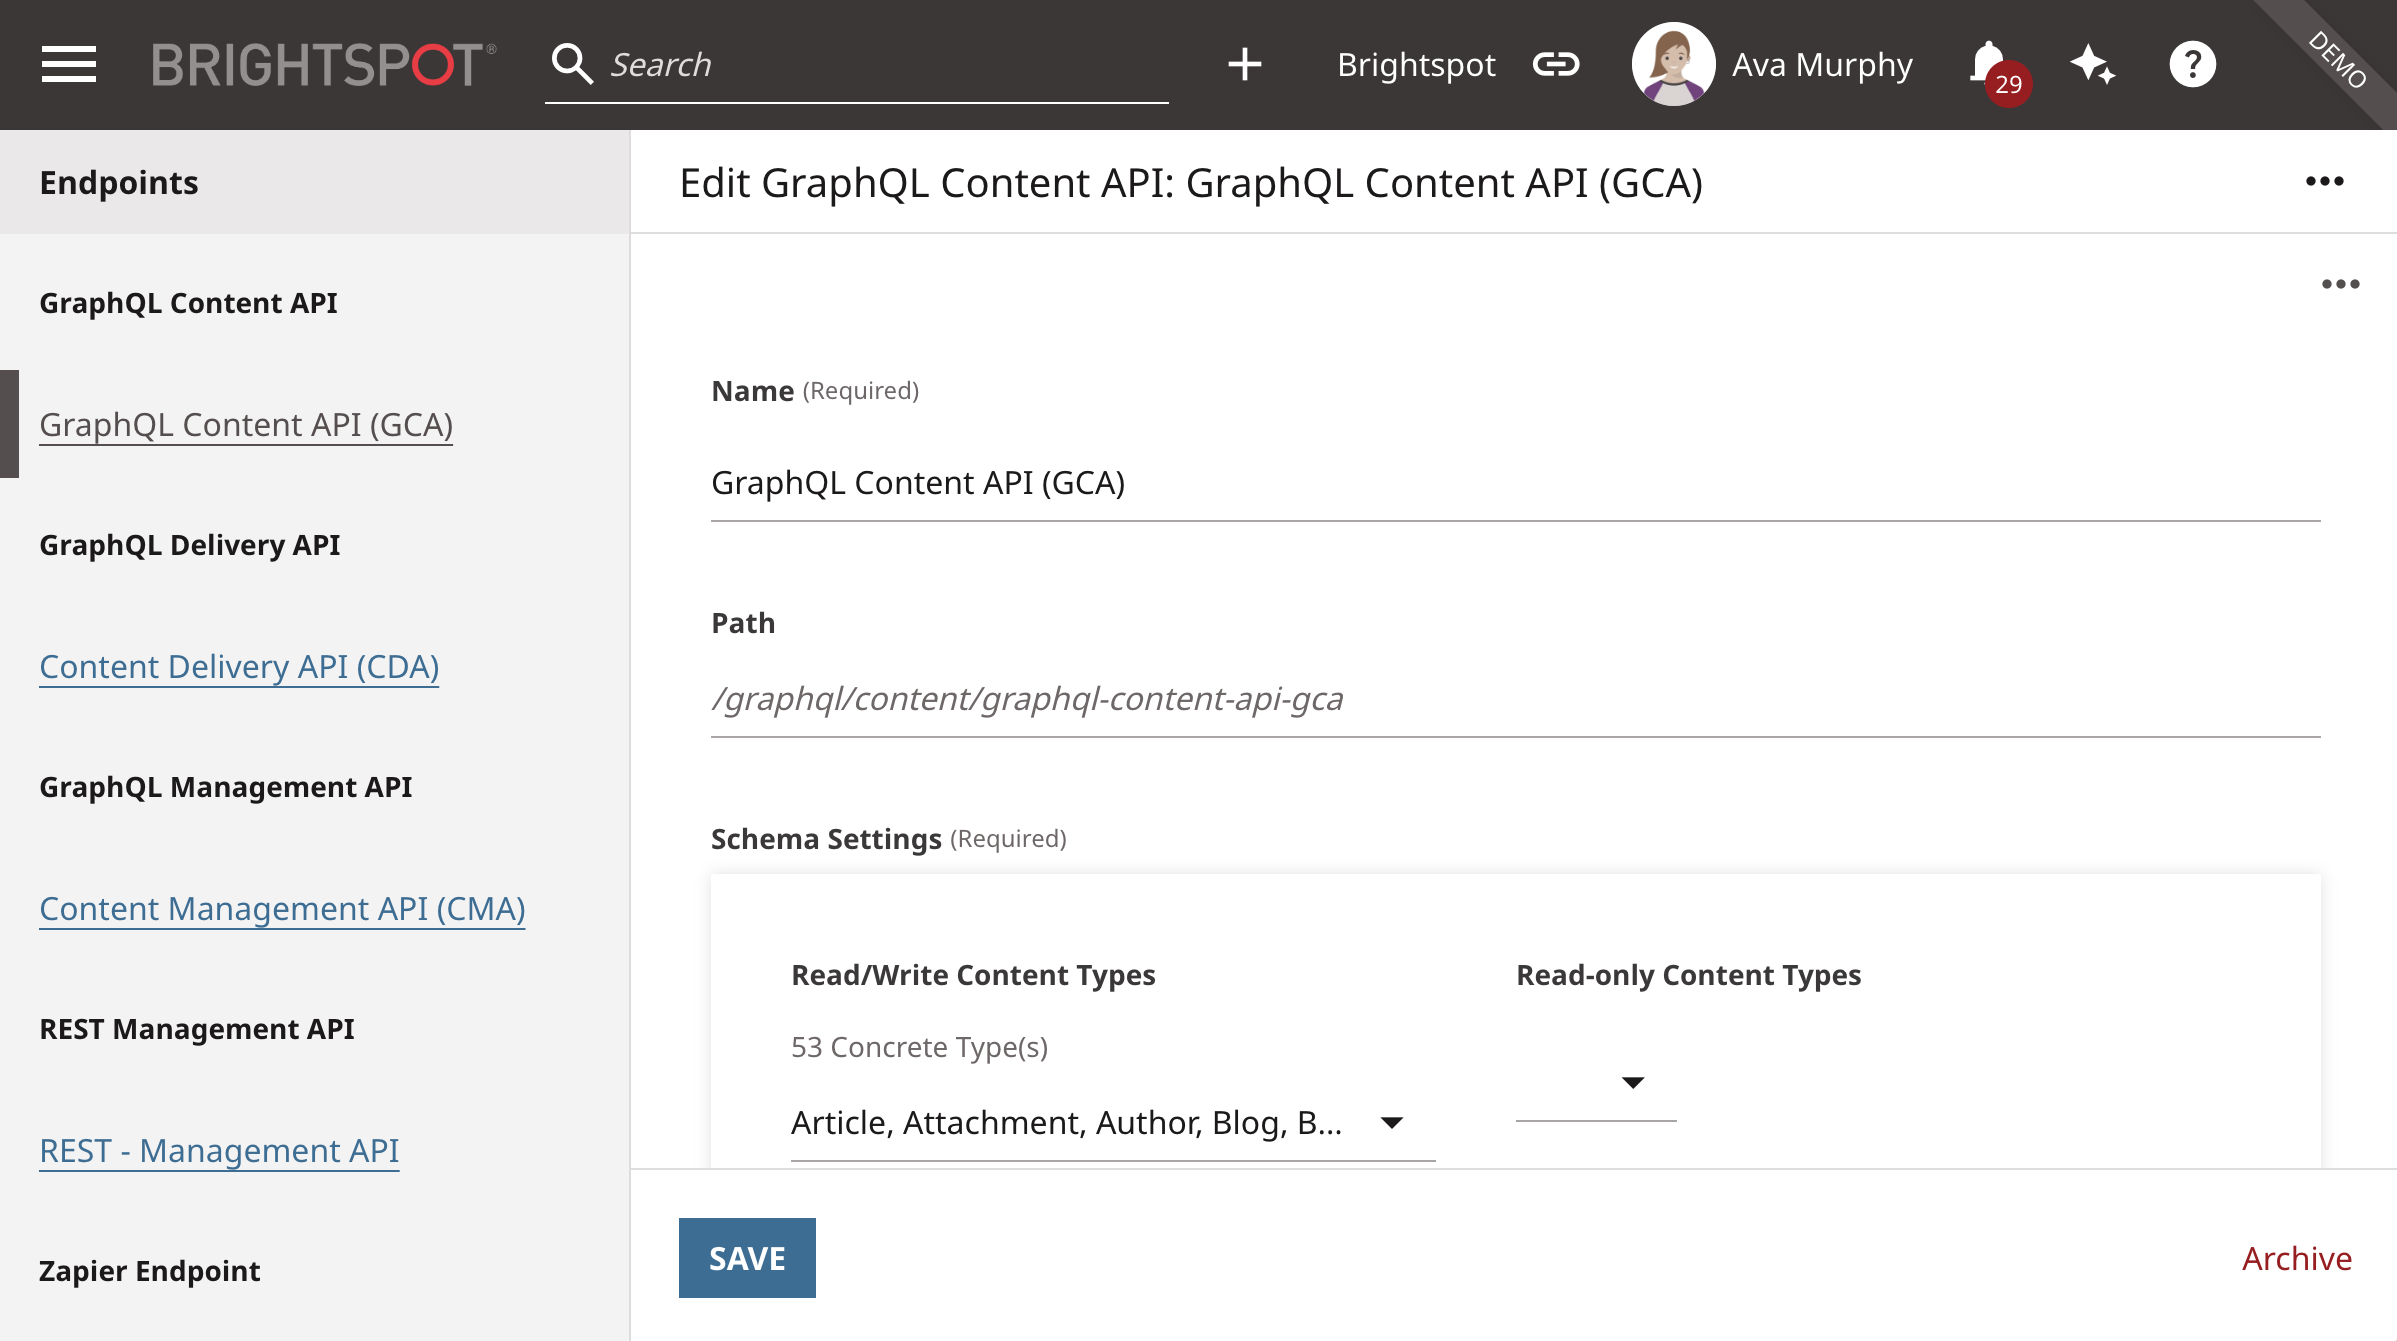The width and height of the screenshot is (2397, 1341).
Task: Click REST Management API section heading
Action: (x=196, y=1028)
